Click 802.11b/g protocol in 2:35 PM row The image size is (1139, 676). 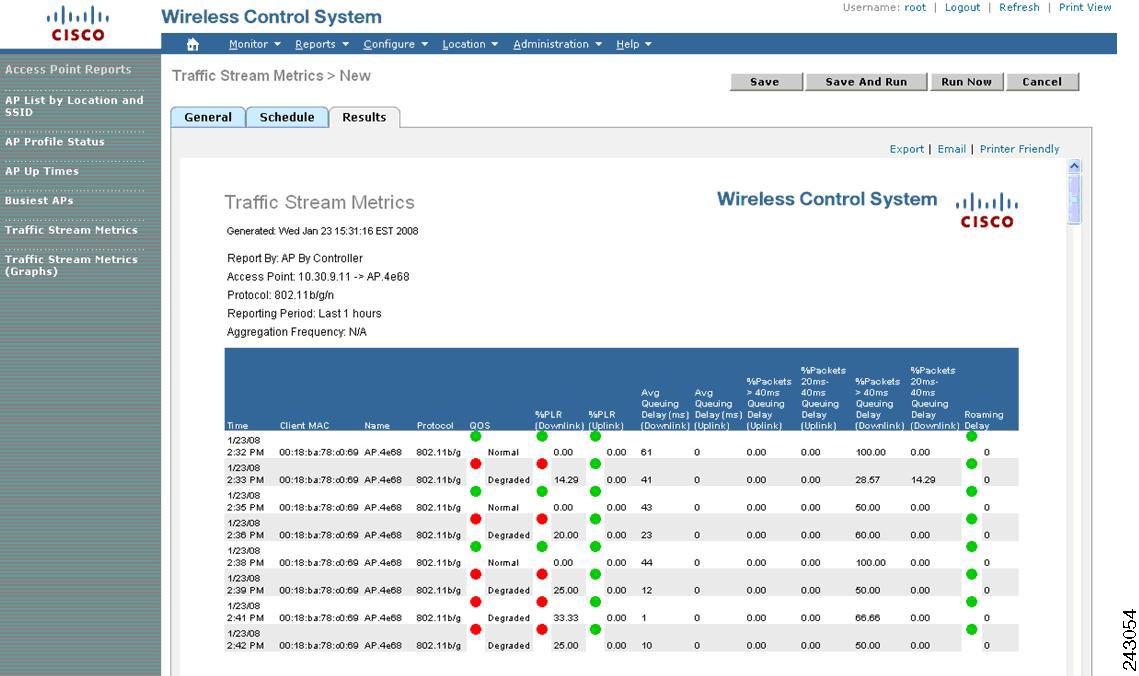pos(438,508)
